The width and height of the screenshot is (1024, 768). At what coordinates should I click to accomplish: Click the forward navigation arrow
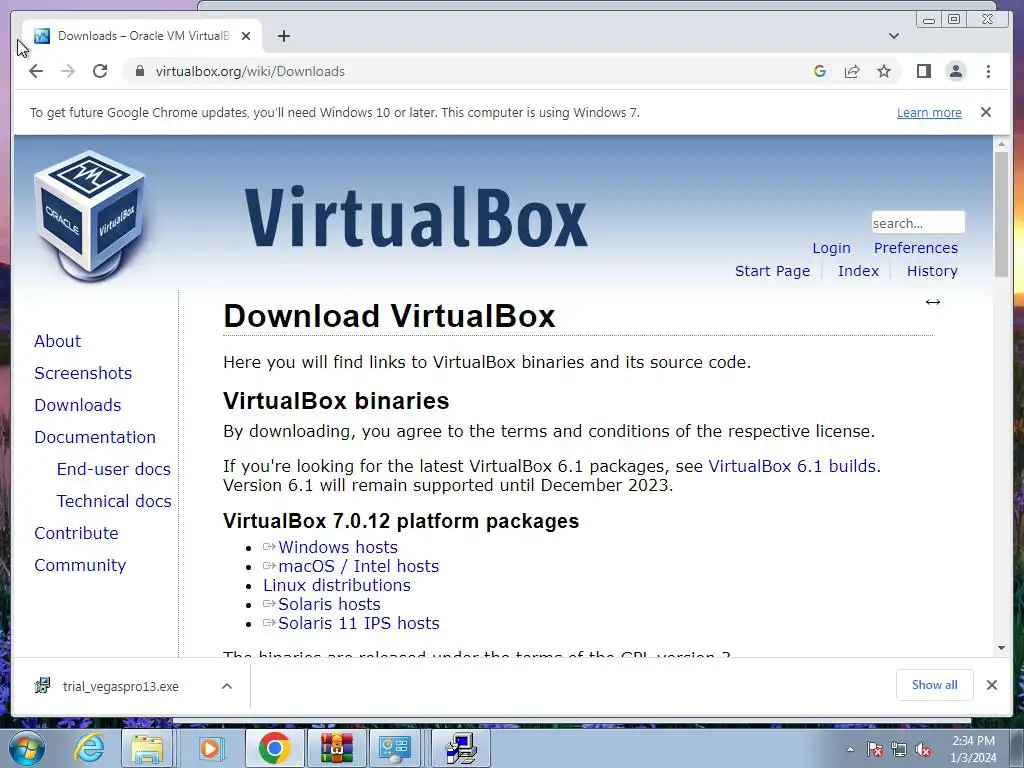coord(68,71)
